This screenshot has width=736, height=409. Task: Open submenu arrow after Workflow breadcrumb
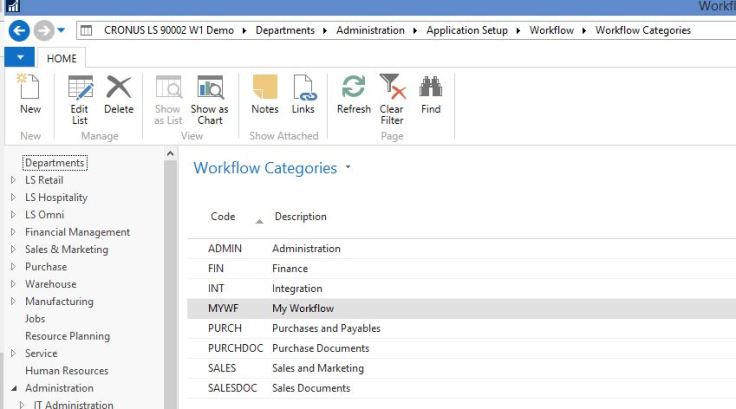584,31
